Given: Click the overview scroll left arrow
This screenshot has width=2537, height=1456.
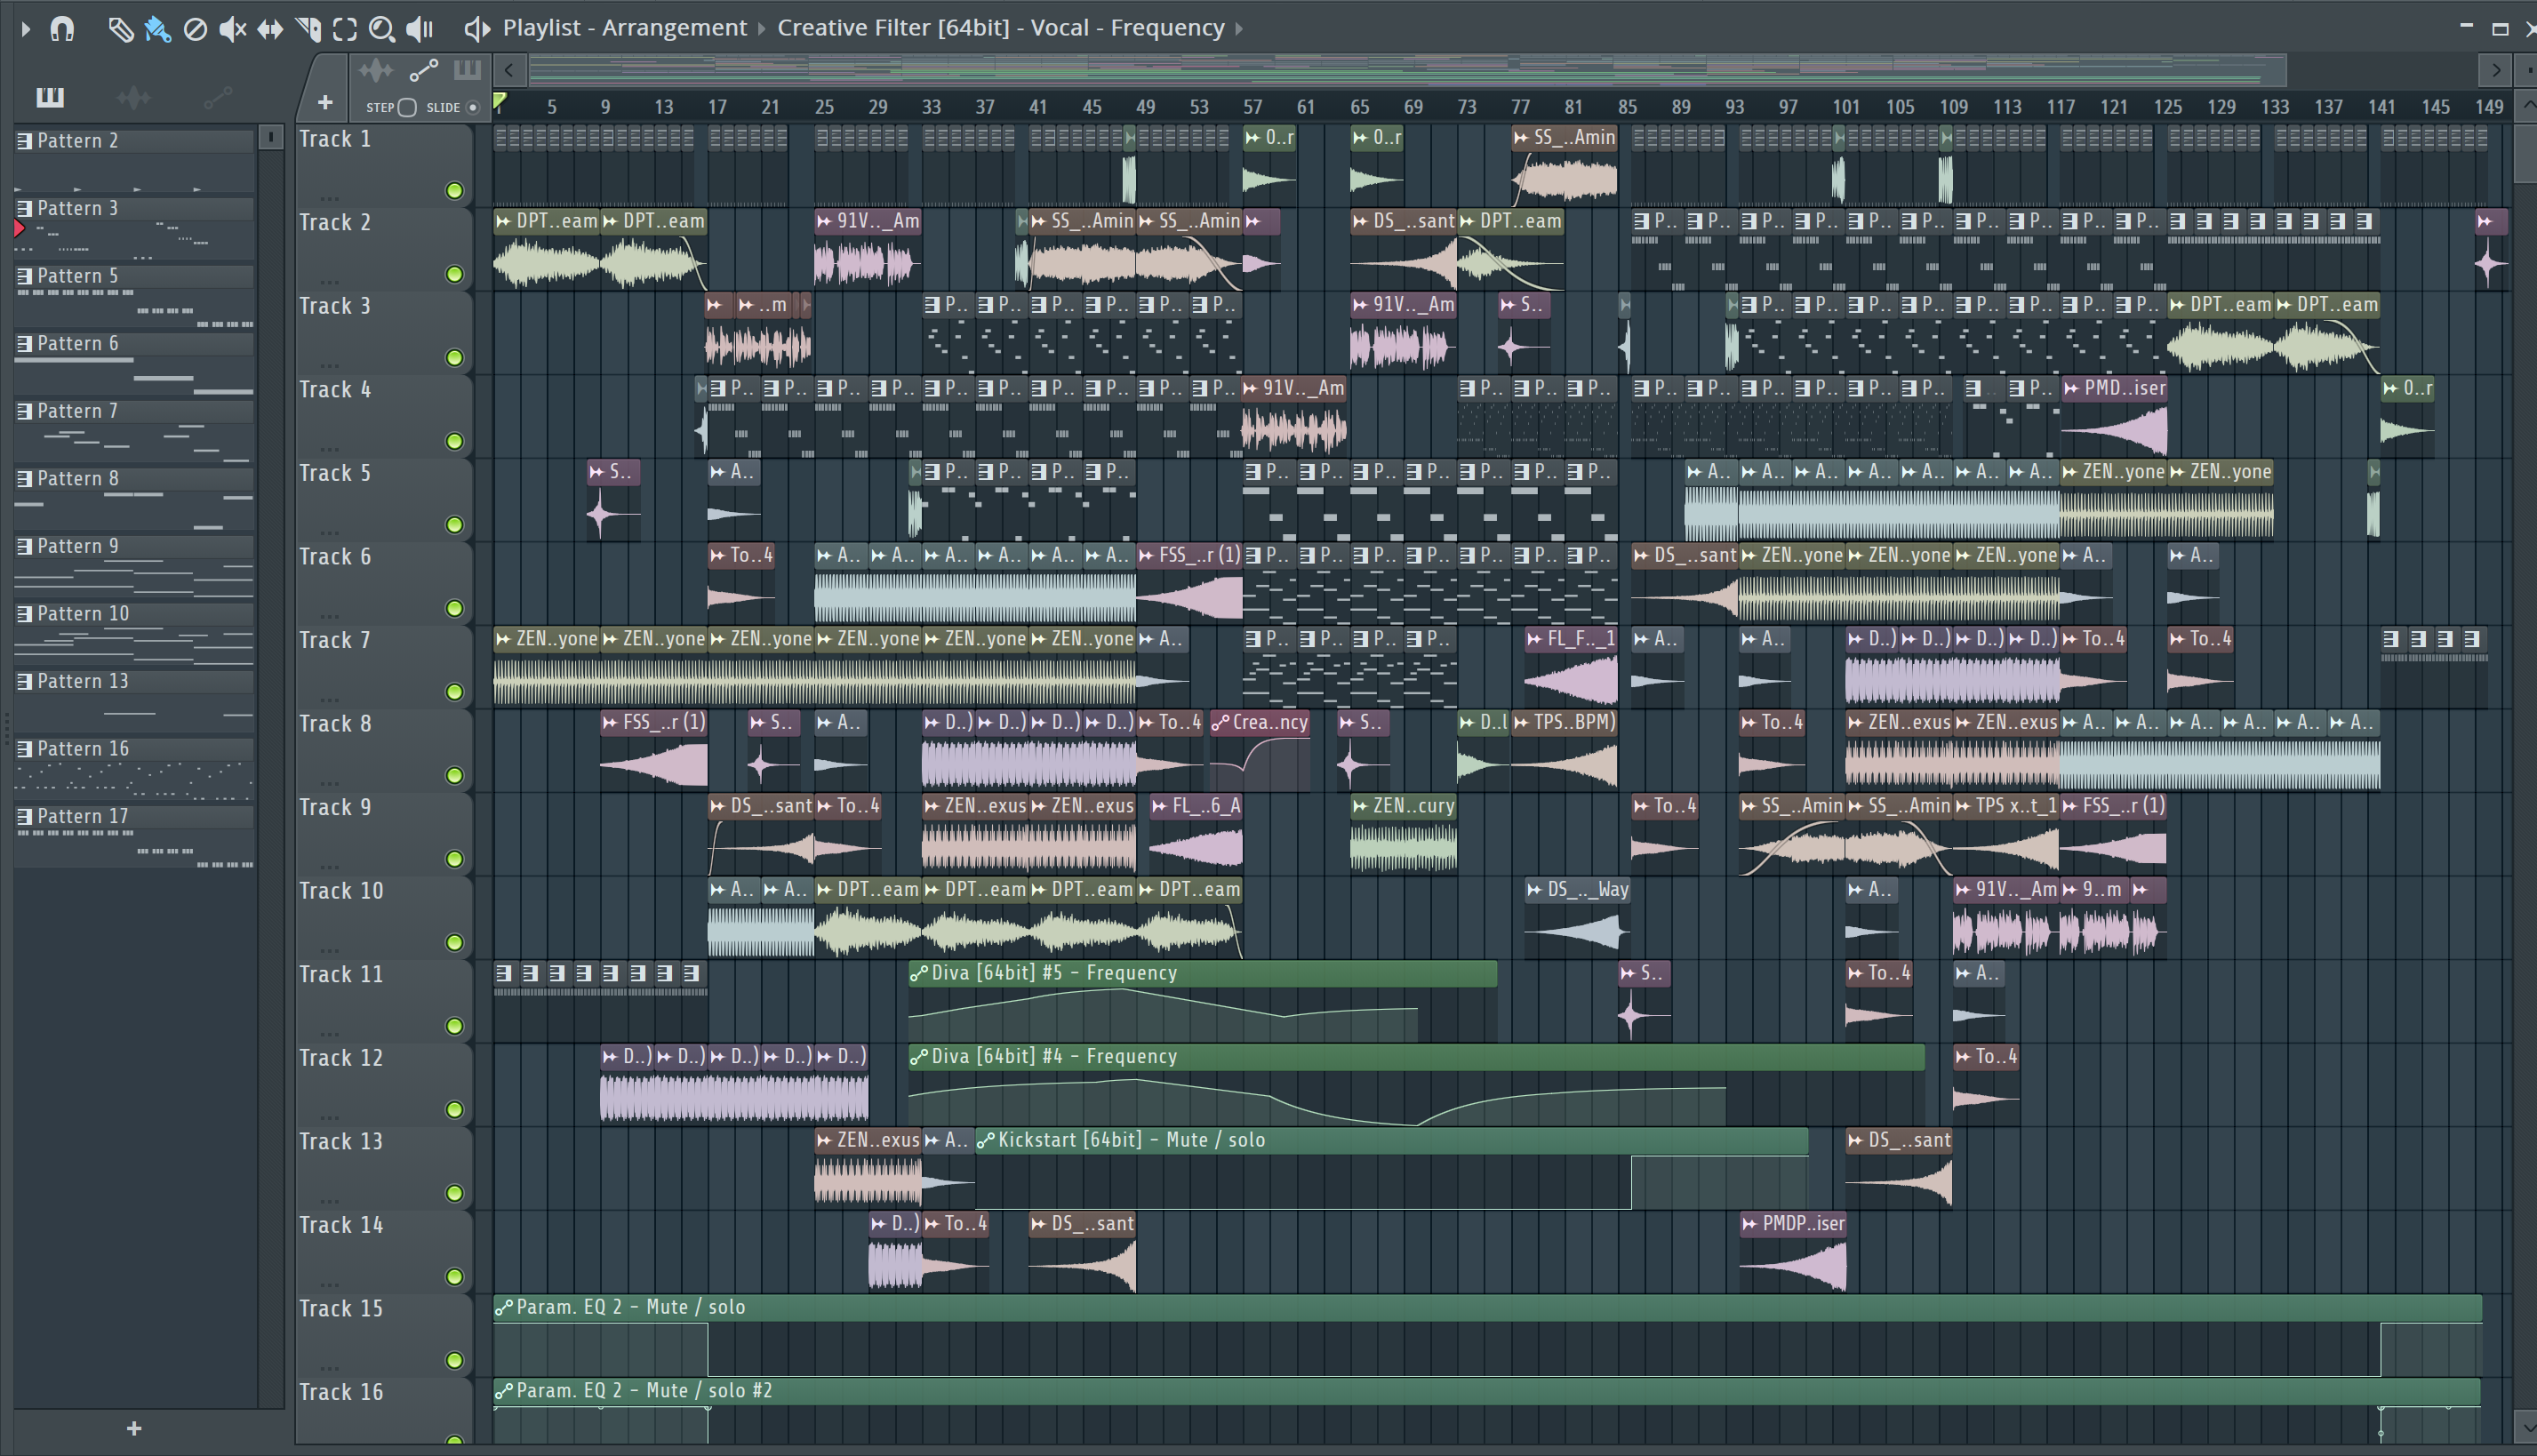Looking at the screenshot, I should (509, 70).
